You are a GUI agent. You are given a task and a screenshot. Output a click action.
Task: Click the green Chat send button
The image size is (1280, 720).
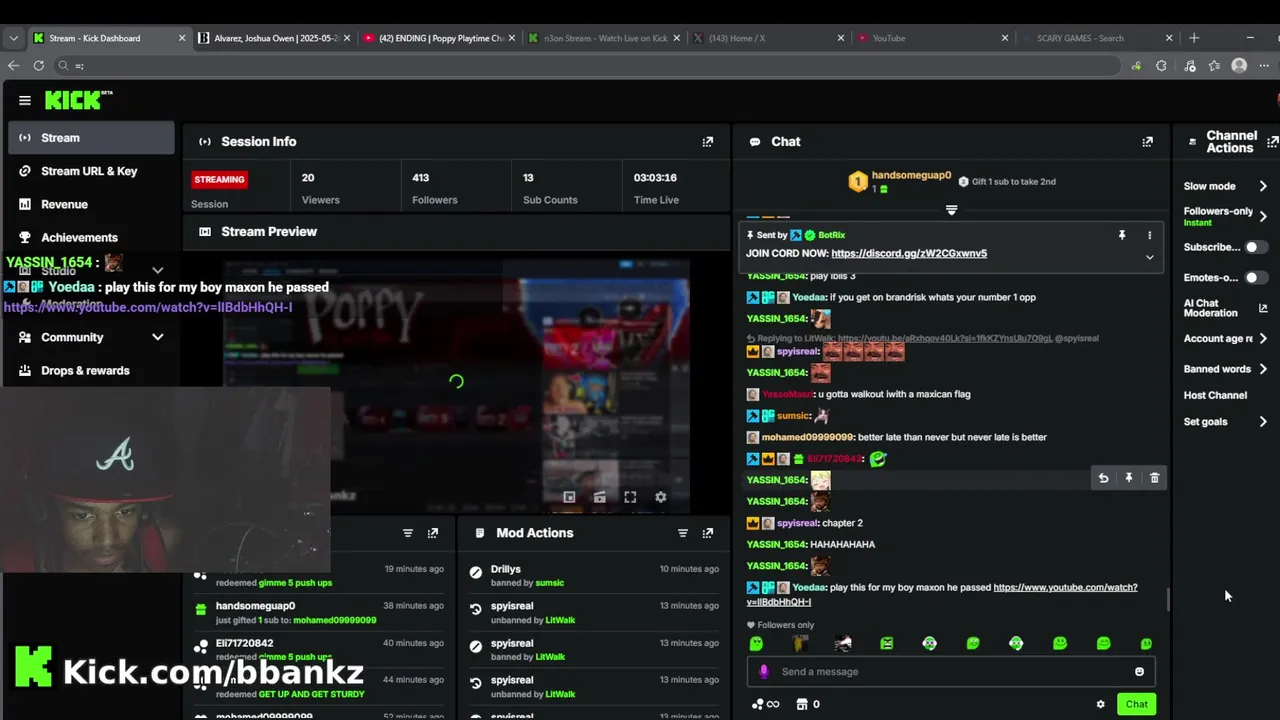pos(1136,704)
